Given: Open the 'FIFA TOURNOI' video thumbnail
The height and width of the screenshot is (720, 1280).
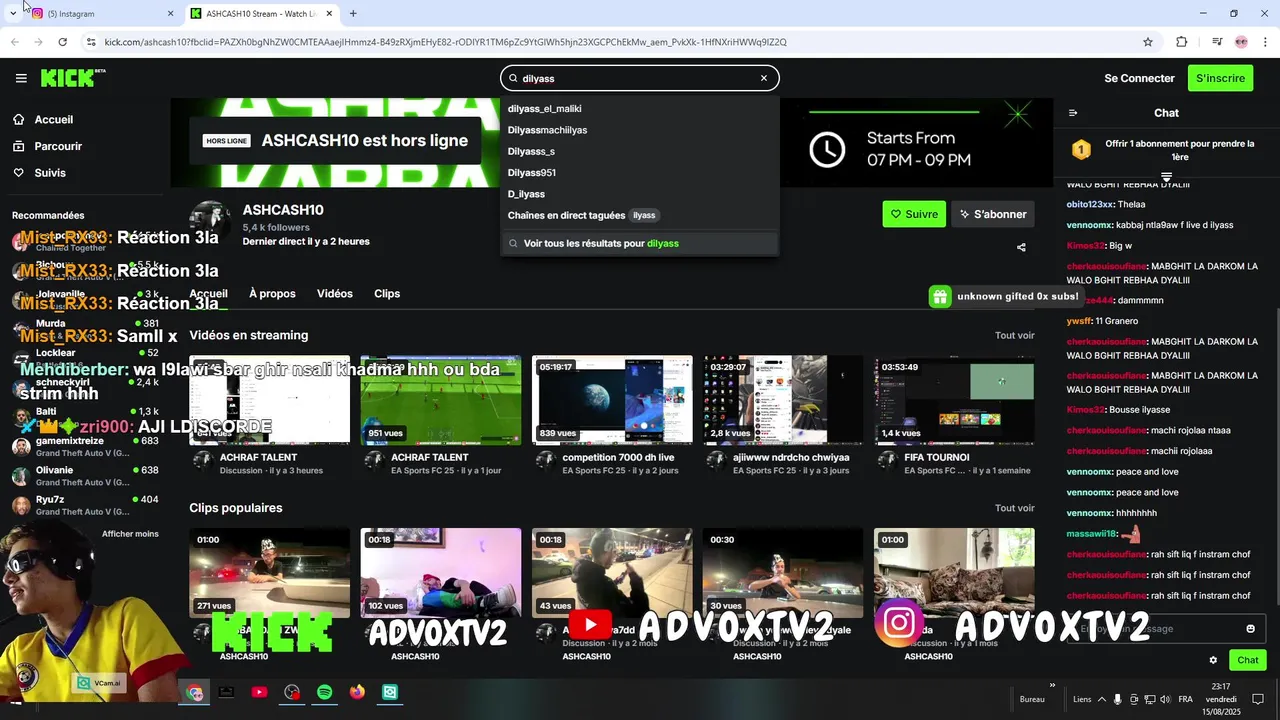Looking at the screenshot, I should tap(954, 400).
